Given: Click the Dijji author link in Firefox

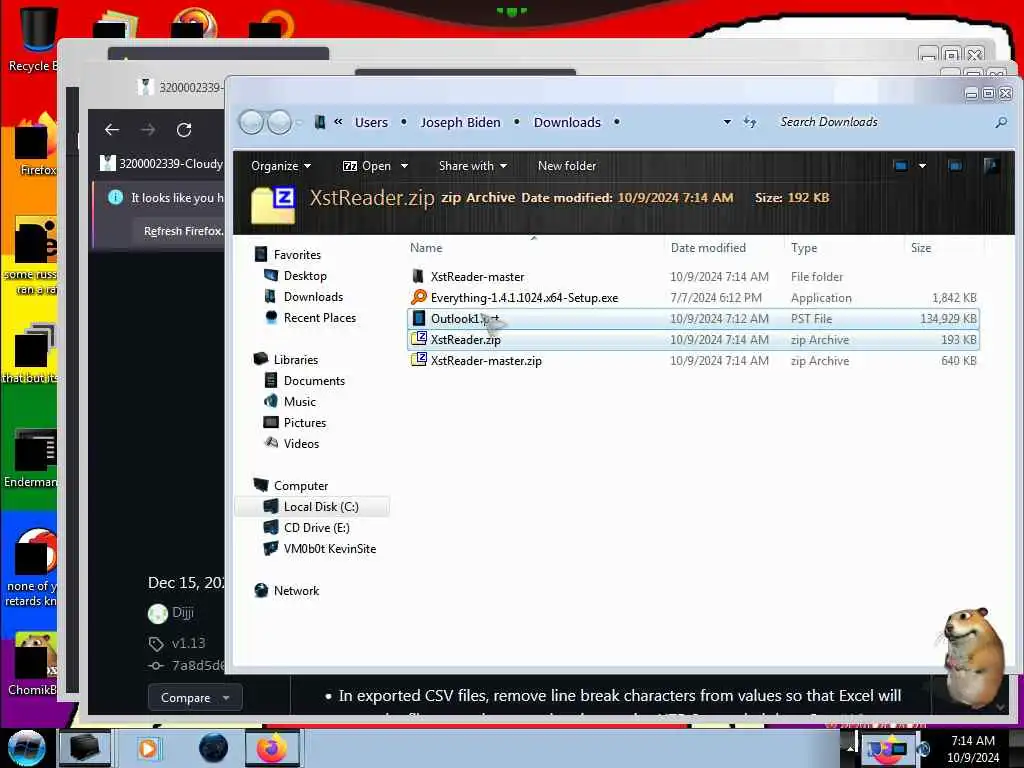Looking at the screenshot, I should pos(182,613).
